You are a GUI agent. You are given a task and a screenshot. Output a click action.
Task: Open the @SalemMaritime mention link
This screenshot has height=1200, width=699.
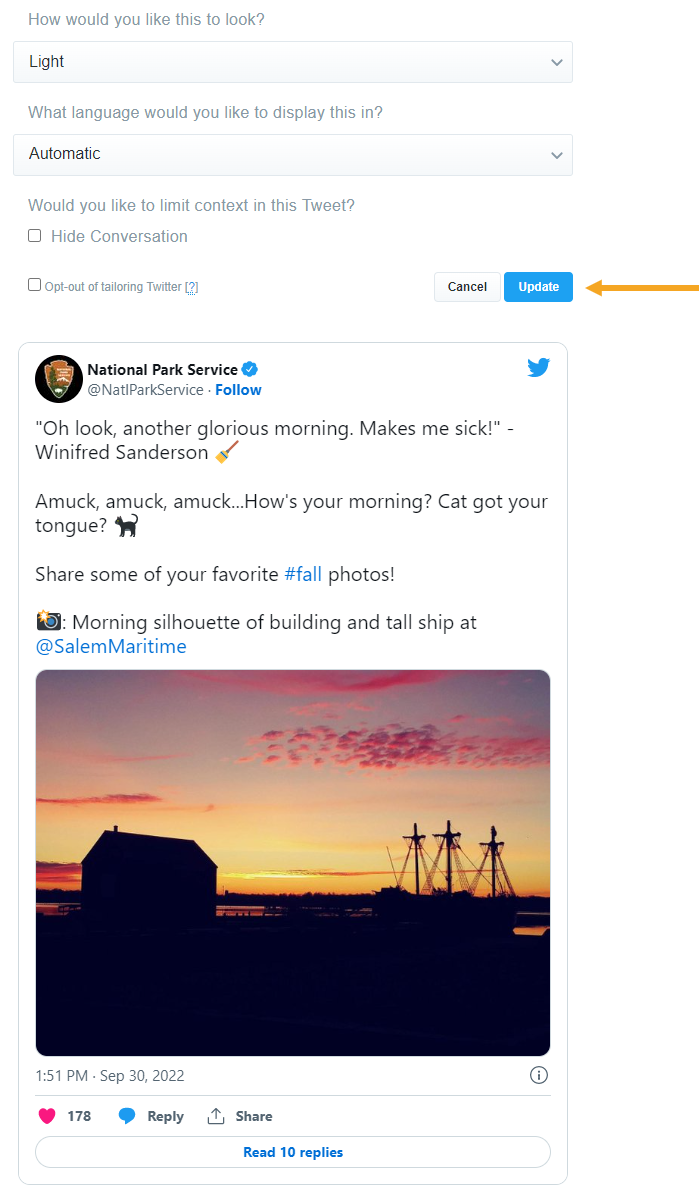pos(111,646)
